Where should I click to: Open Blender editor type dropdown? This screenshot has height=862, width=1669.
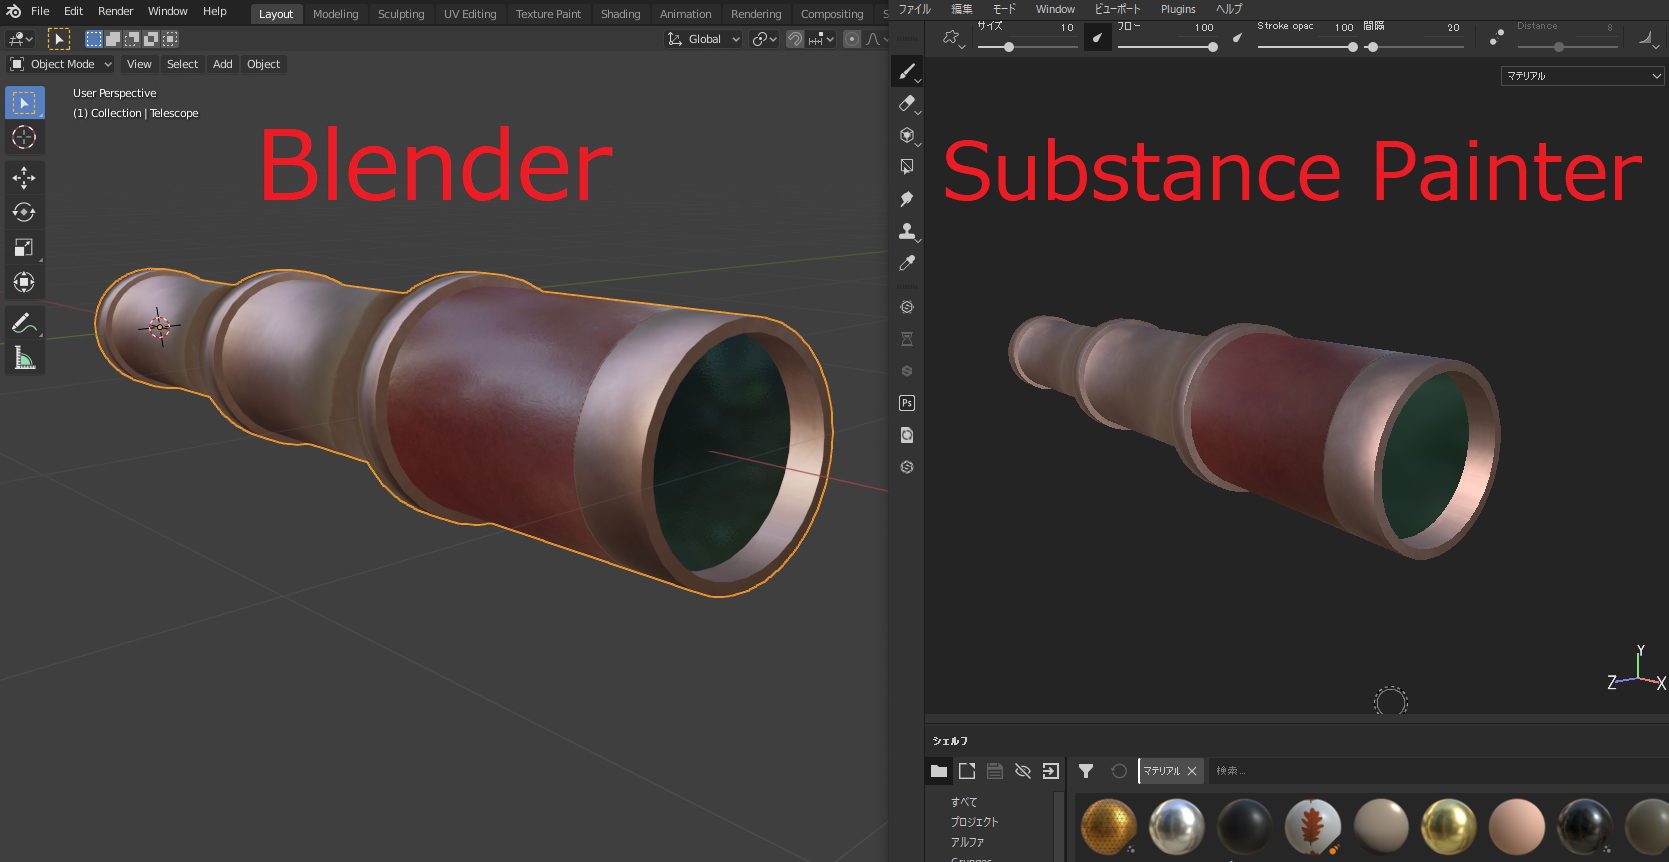point(20,39)
